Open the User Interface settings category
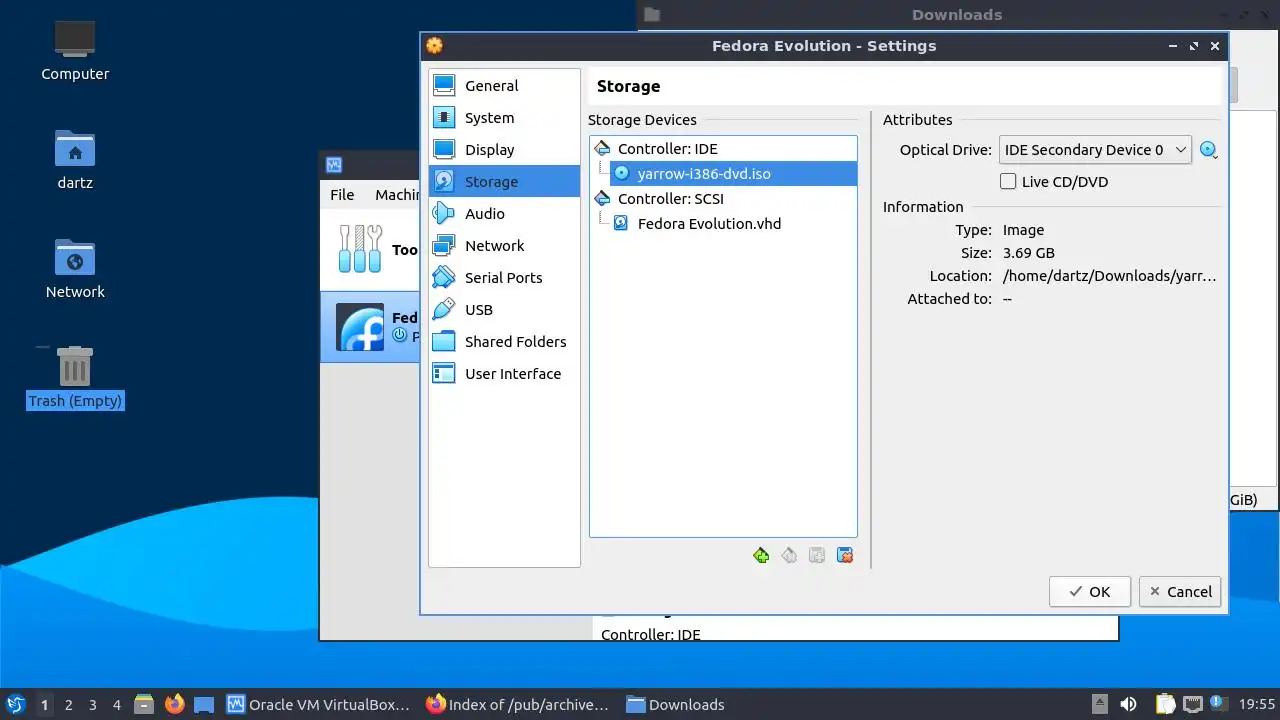The height and width of the screenshot is (720, 1280). click(x=504, y=374)
